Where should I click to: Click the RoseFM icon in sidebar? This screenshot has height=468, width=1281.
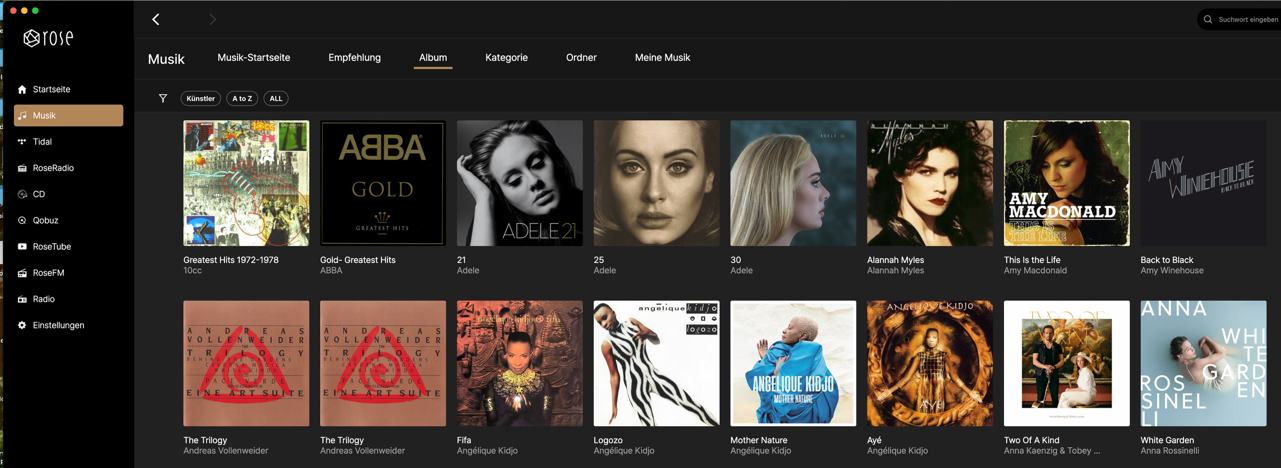[x=22, y=273]
